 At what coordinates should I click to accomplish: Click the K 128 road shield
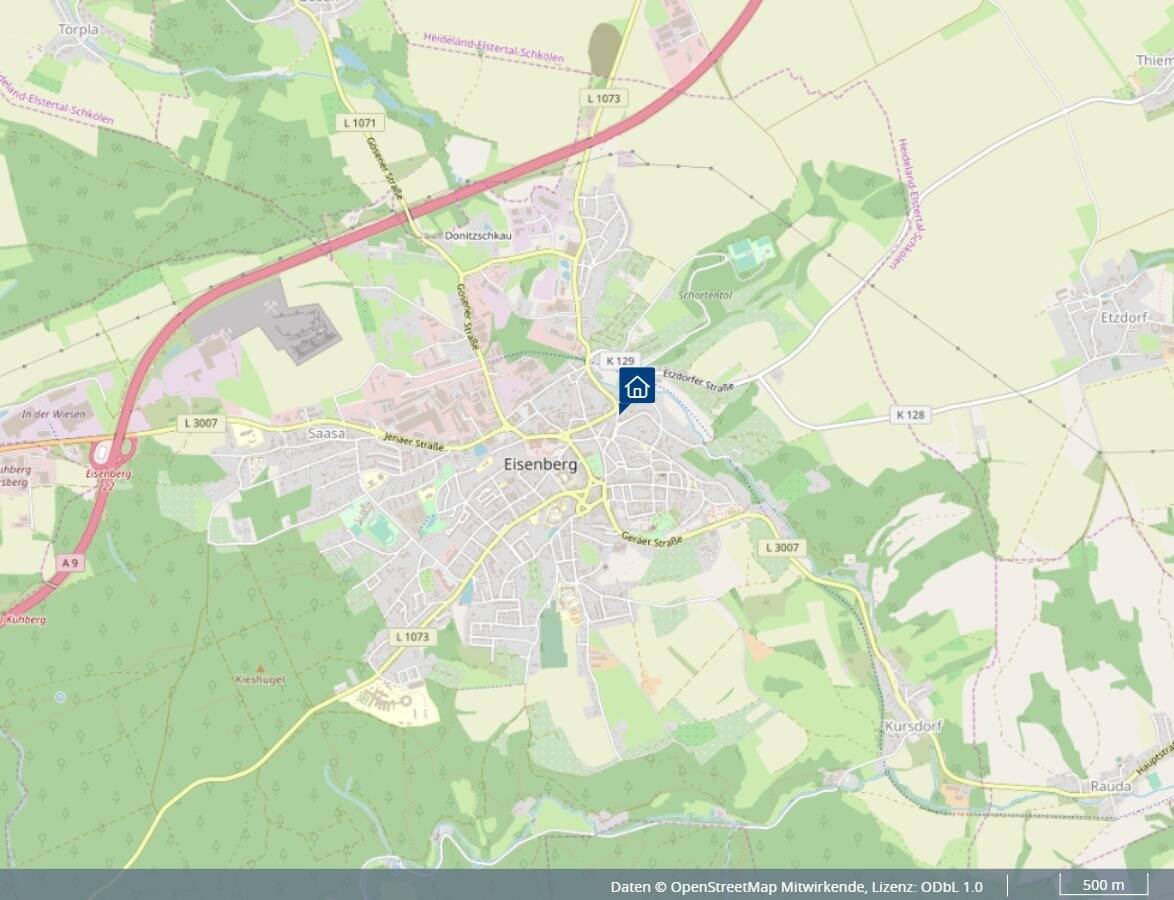910,414
